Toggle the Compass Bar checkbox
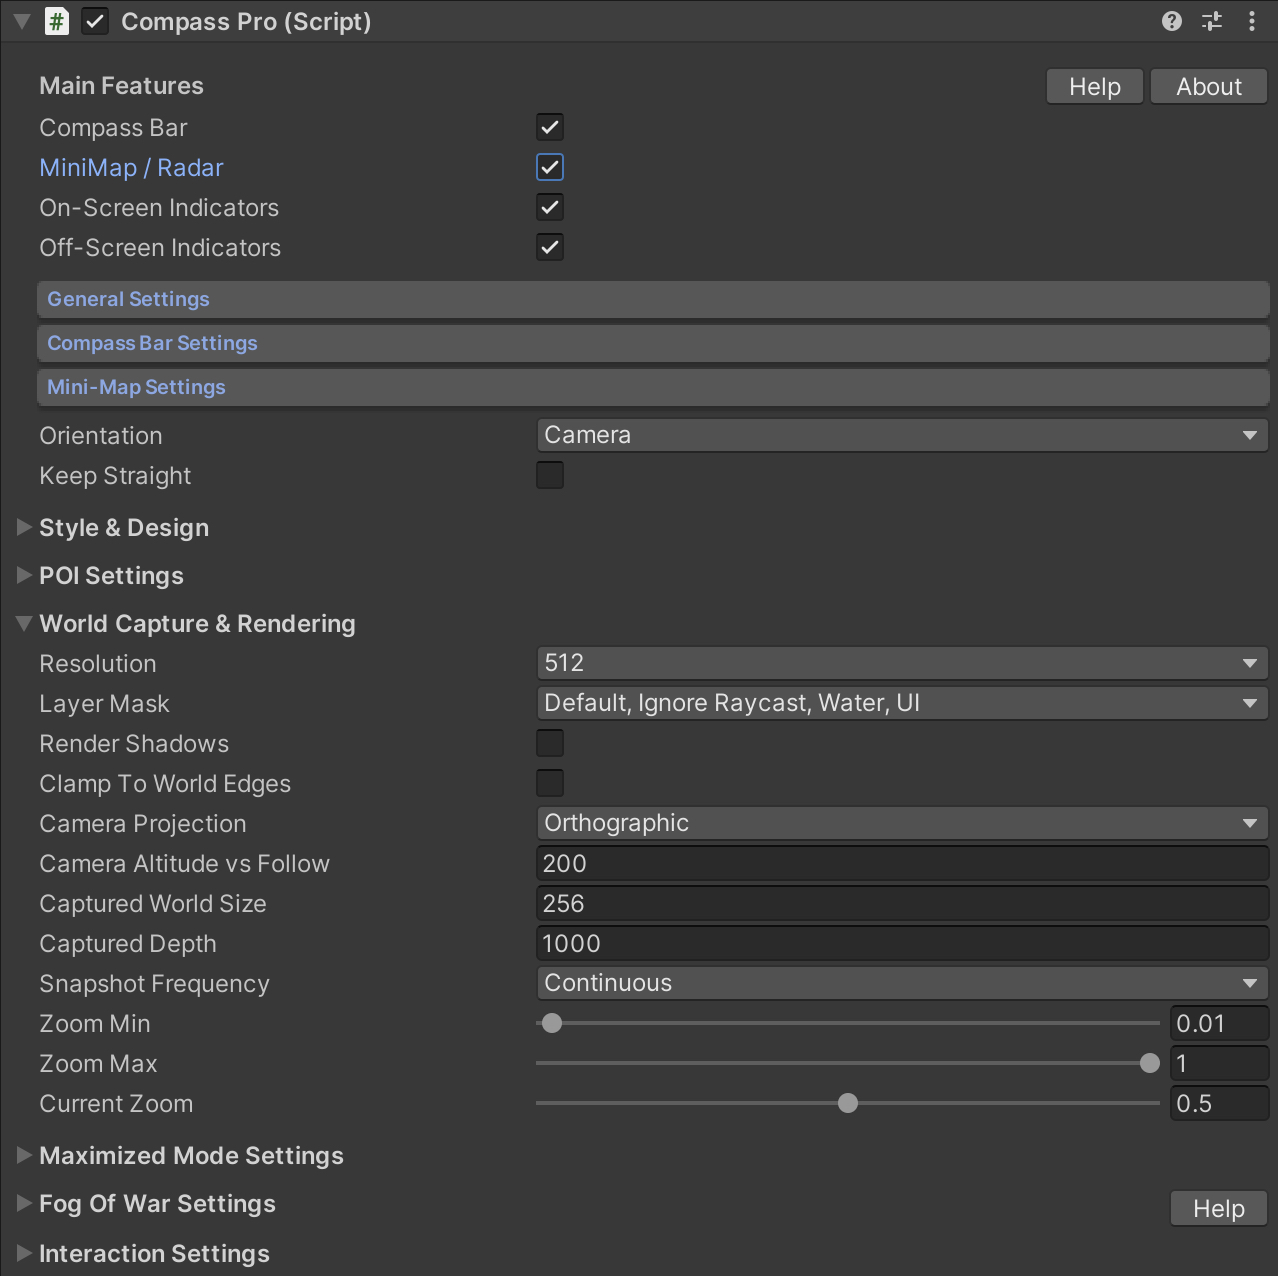This screenshot has height=1276, width=1278. pyautogui.click(x=550, y=127)
